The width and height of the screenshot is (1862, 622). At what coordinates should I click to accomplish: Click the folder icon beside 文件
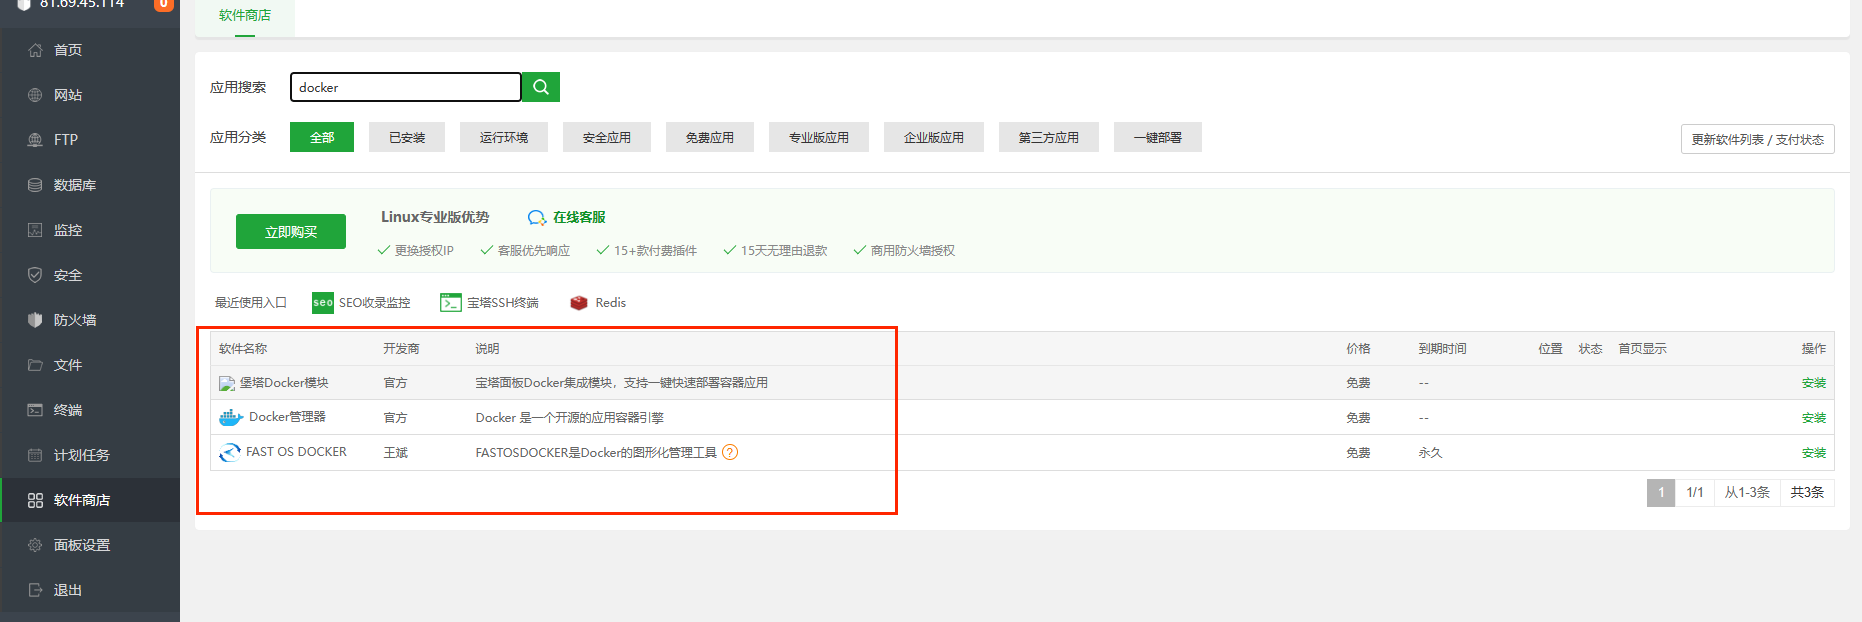coord(35,365)
